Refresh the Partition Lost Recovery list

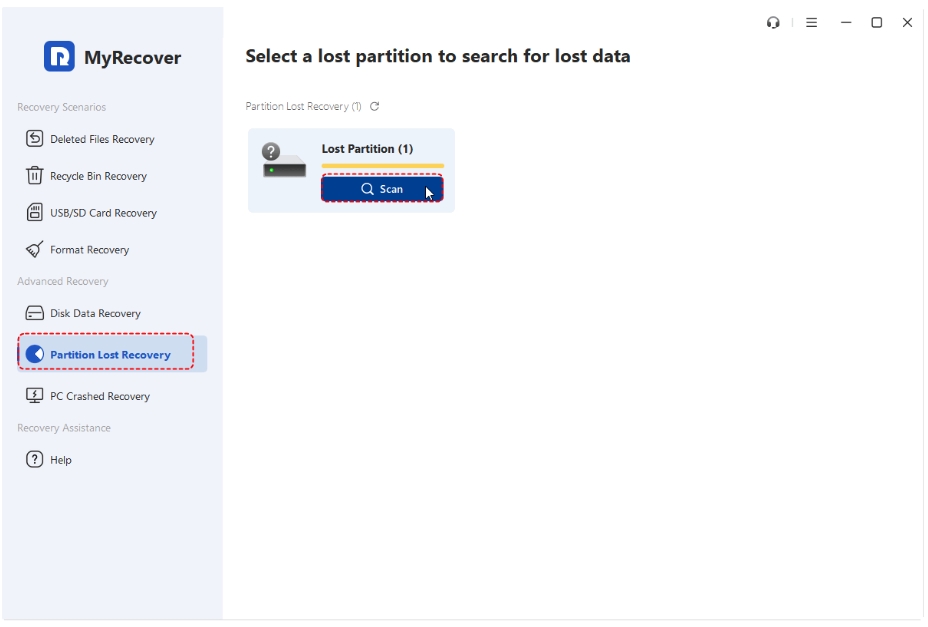[x=375, y=107]
